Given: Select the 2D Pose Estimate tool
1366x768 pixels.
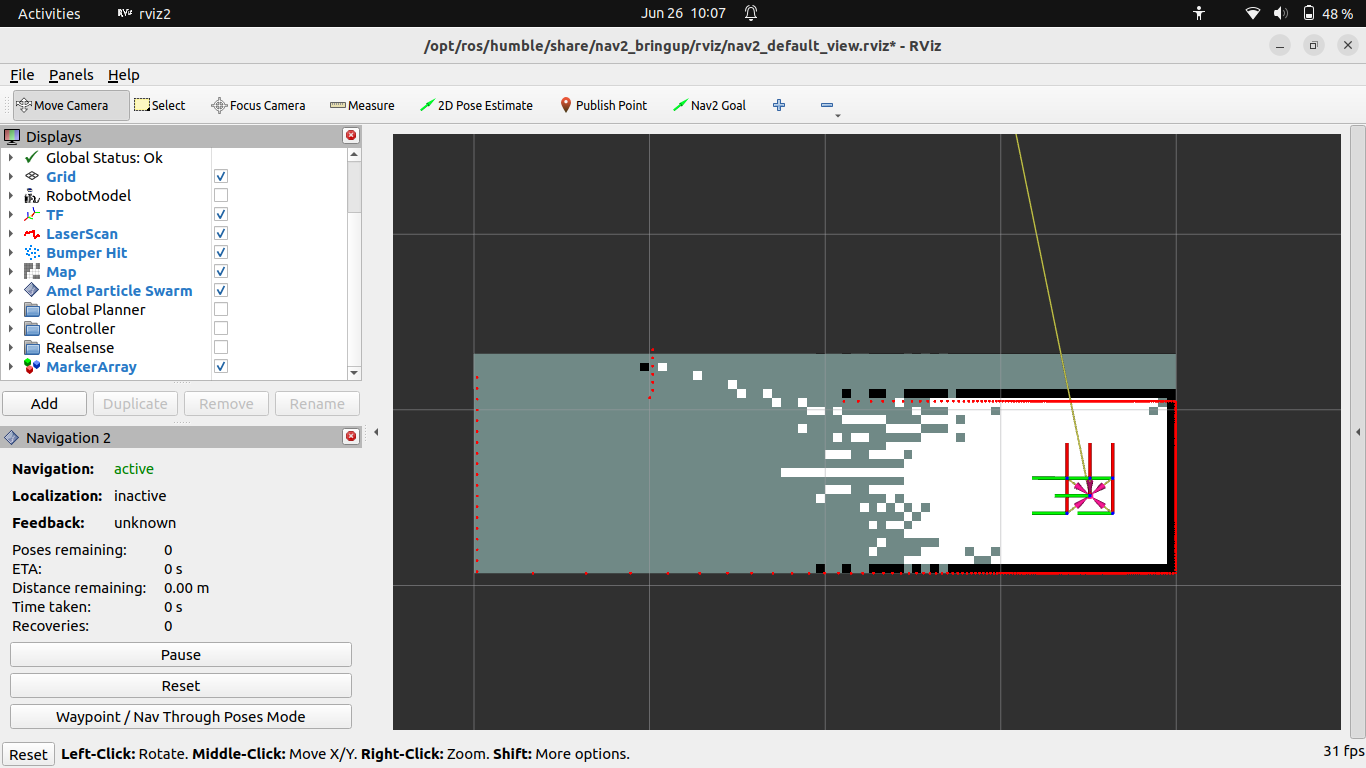Looking at the screenshot, I should click(x=476, y=104).
